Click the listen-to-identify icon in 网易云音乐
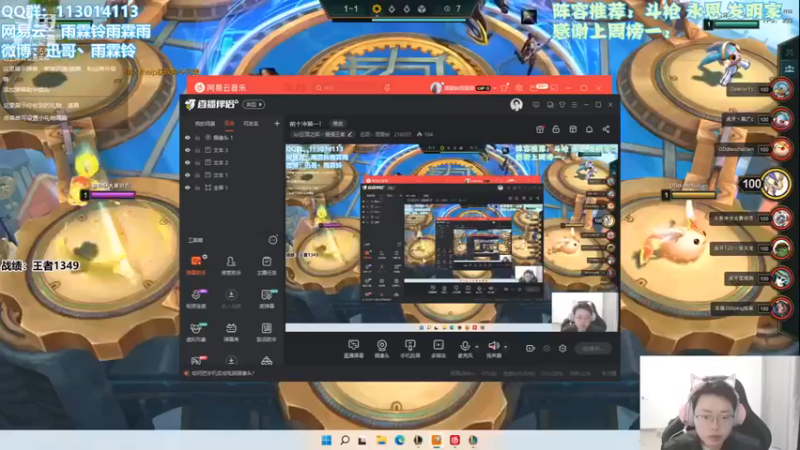800x450 pixels. coord(387,88)
